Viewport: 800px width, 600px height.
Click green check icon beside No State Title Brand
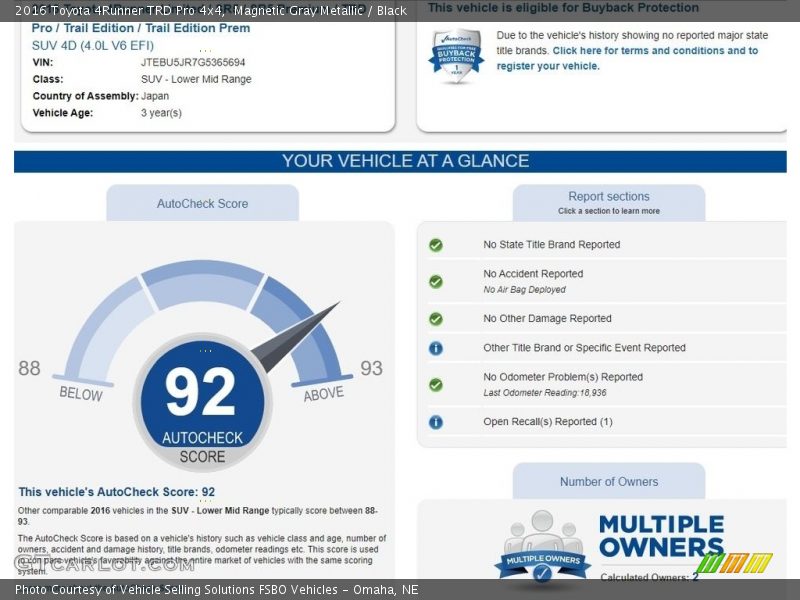click(436, 245)
